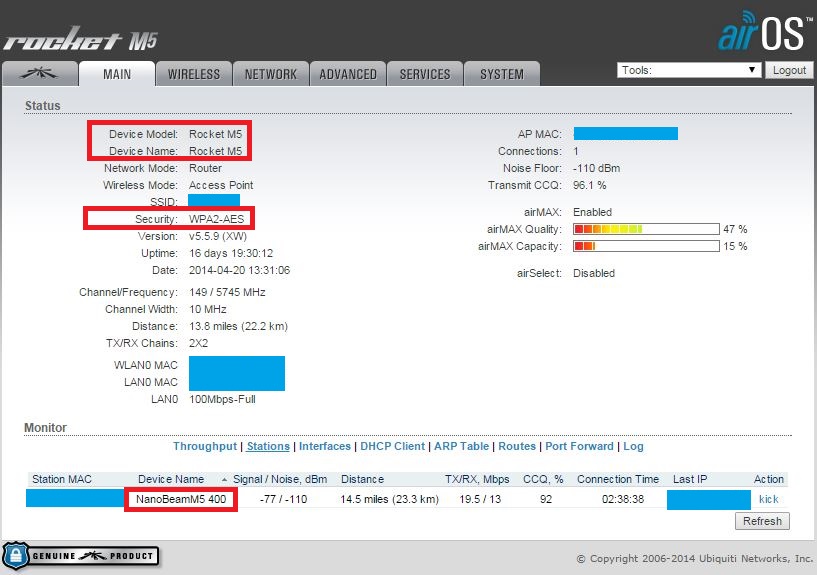View the DHCP Client link
817x575 pixels.
pyautogui.click(x=392, y=446)
